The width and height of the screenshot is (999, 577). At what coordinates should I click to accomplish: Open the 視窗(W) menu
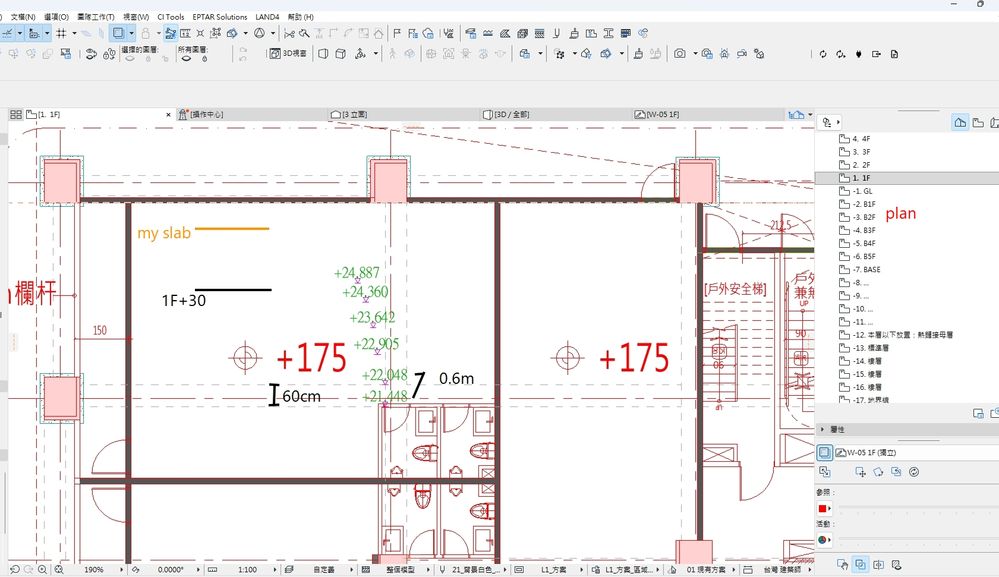136,17
